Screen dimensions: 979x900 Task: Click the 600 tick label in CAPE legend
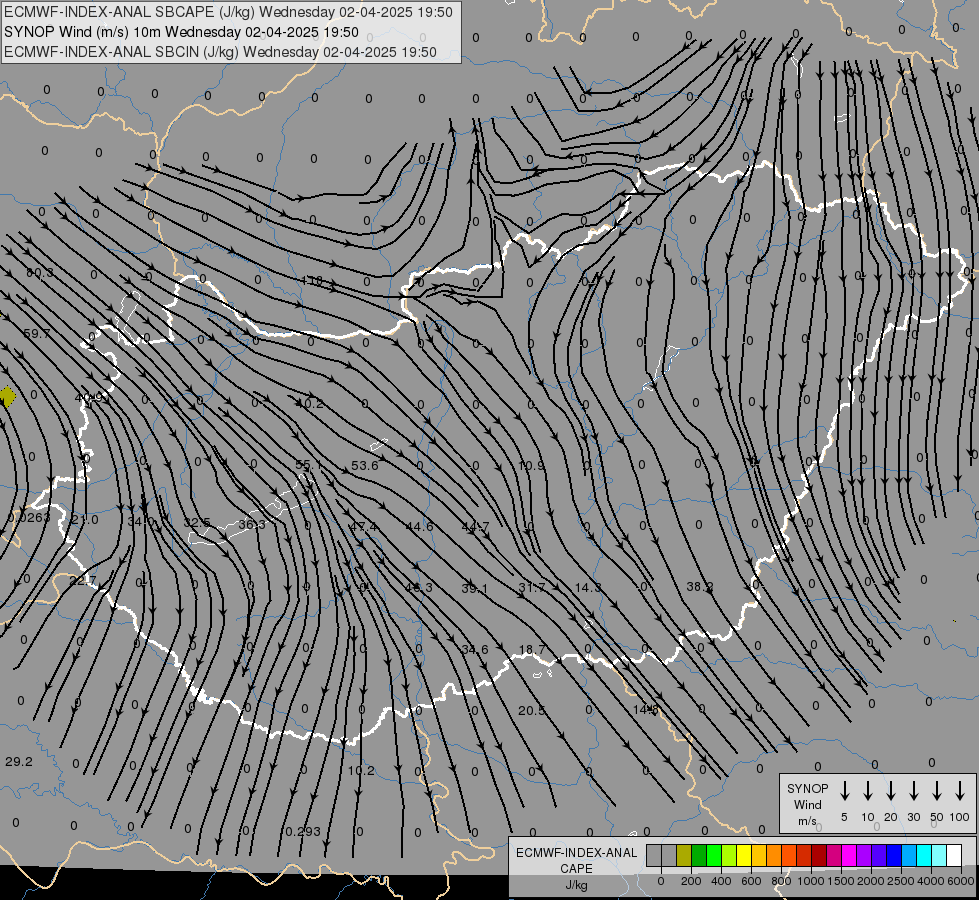(751, 881)
